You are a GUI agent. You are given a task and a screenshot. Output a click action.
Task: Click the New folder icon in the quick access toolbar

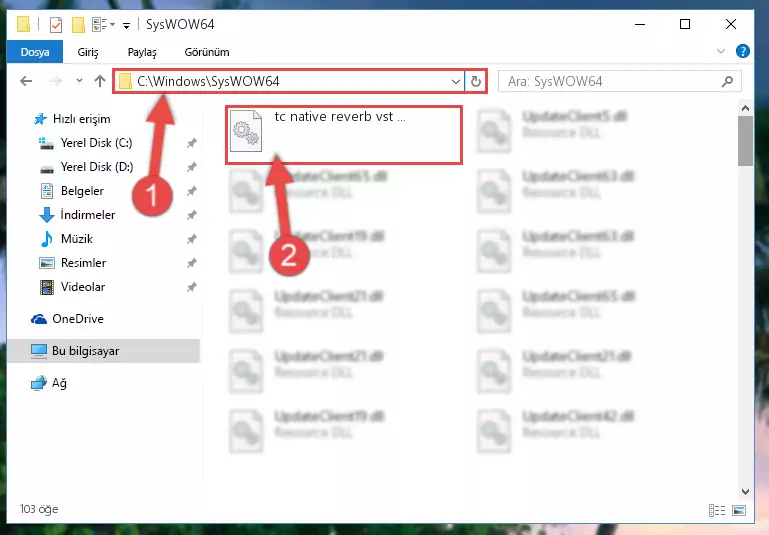click(78, 24)
